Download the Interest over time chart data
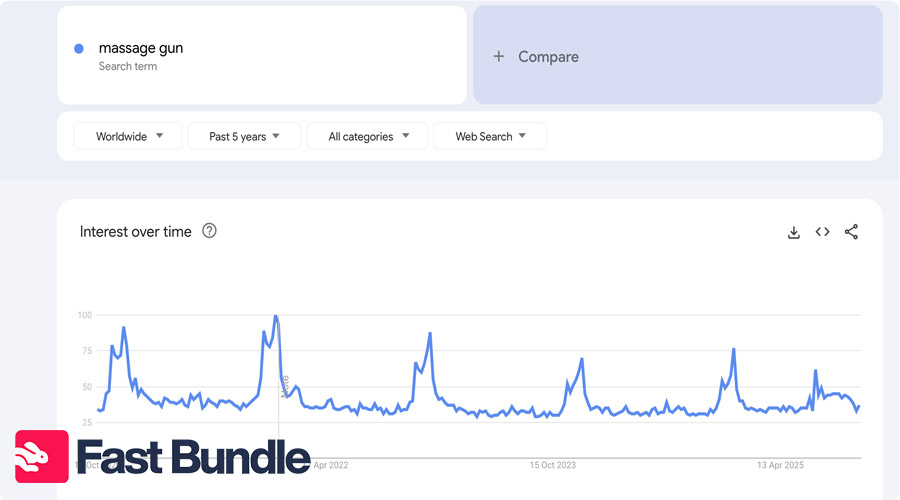Screen dimensions: 900x500 (794, 232)
